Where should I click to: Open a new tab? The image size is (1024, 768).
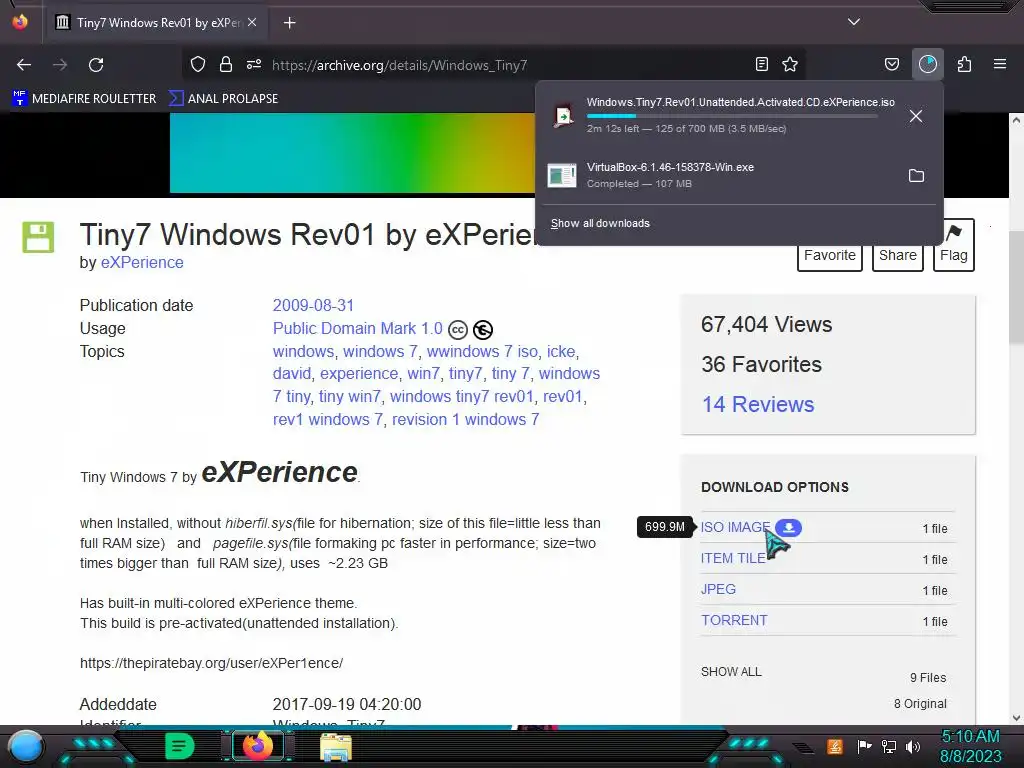(290, 23)
